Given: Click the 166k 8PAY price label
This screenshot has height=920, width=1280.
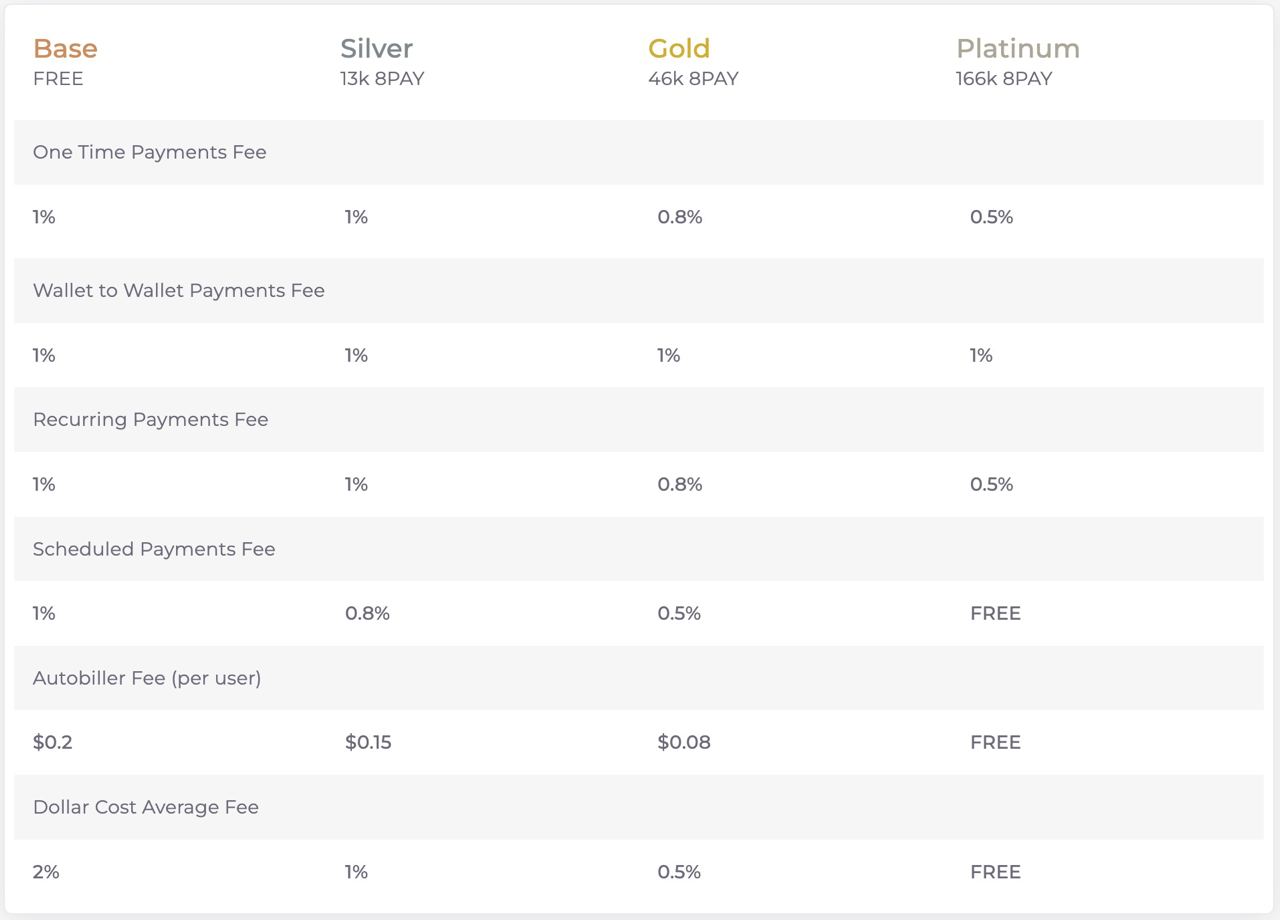Looking at the screenshot, I should (x=1003, y=79).
